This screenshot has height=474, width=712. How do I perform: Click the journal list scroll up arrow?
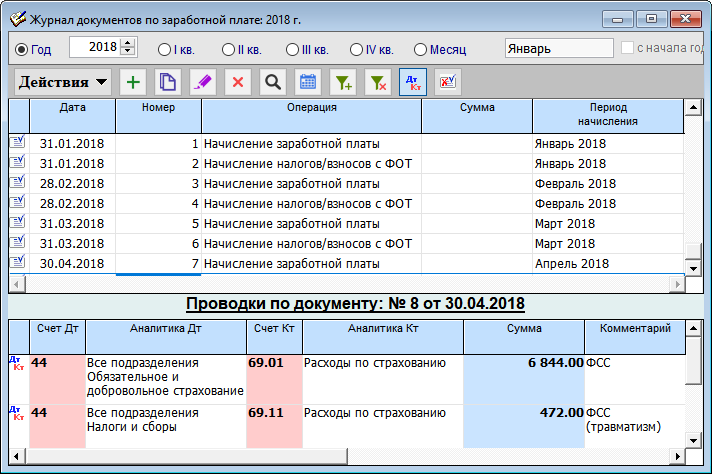click(693, 108)
